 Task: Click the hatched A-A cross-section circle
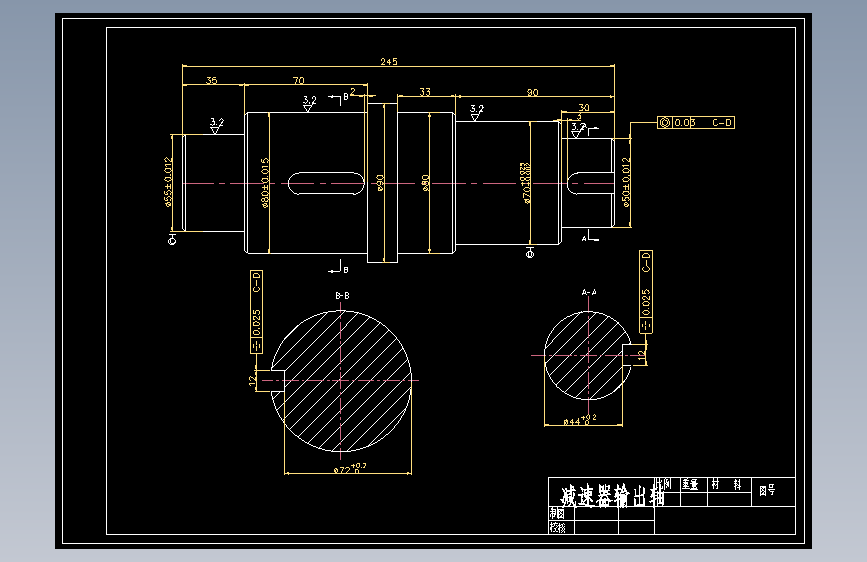tap(587, 355)
